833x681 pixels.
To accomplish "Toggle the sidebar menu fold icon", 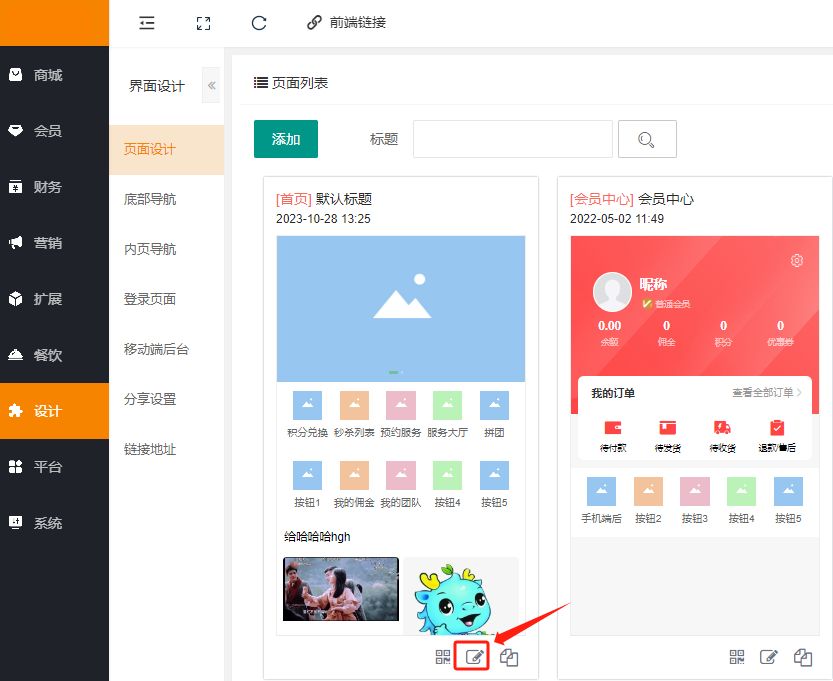I will (147, 23).
